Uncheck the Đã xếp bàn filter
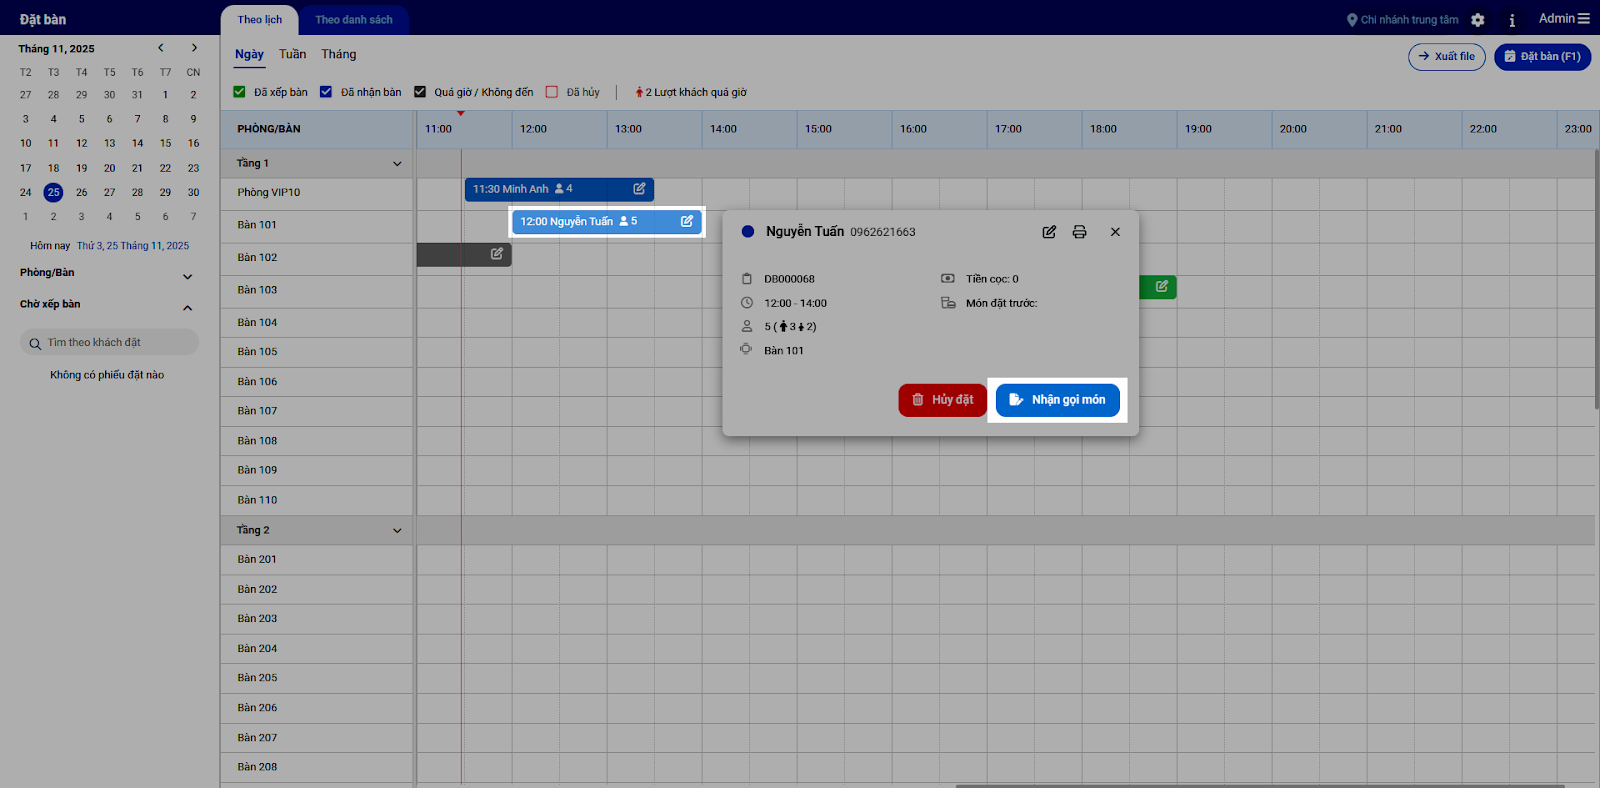 click(240, 92)
